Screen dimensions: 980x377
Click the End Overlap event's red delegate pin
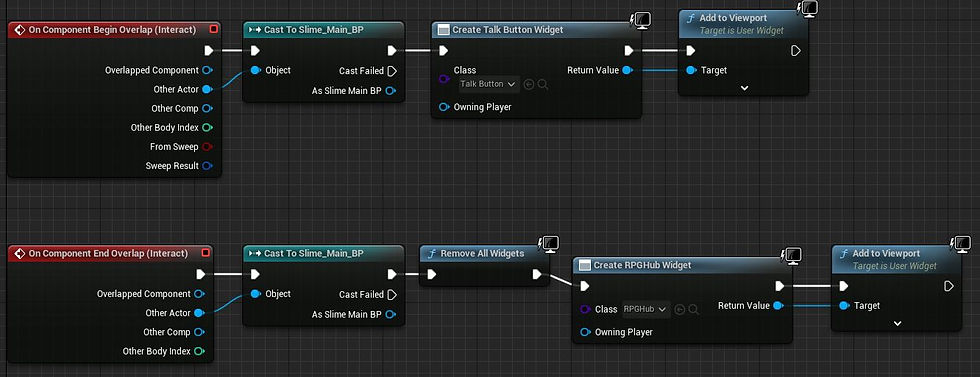coord(206,253)
